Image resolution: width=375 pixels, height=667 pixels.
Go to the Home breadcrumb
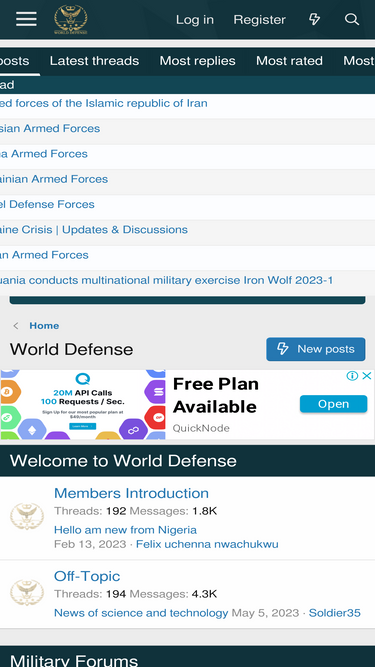coord(44,326)
